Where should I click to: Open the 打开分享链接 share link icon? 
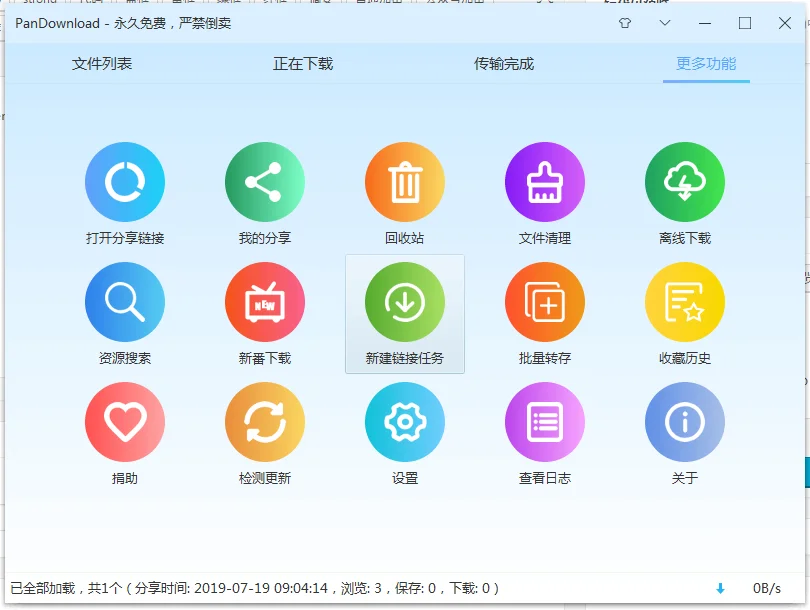124,182
